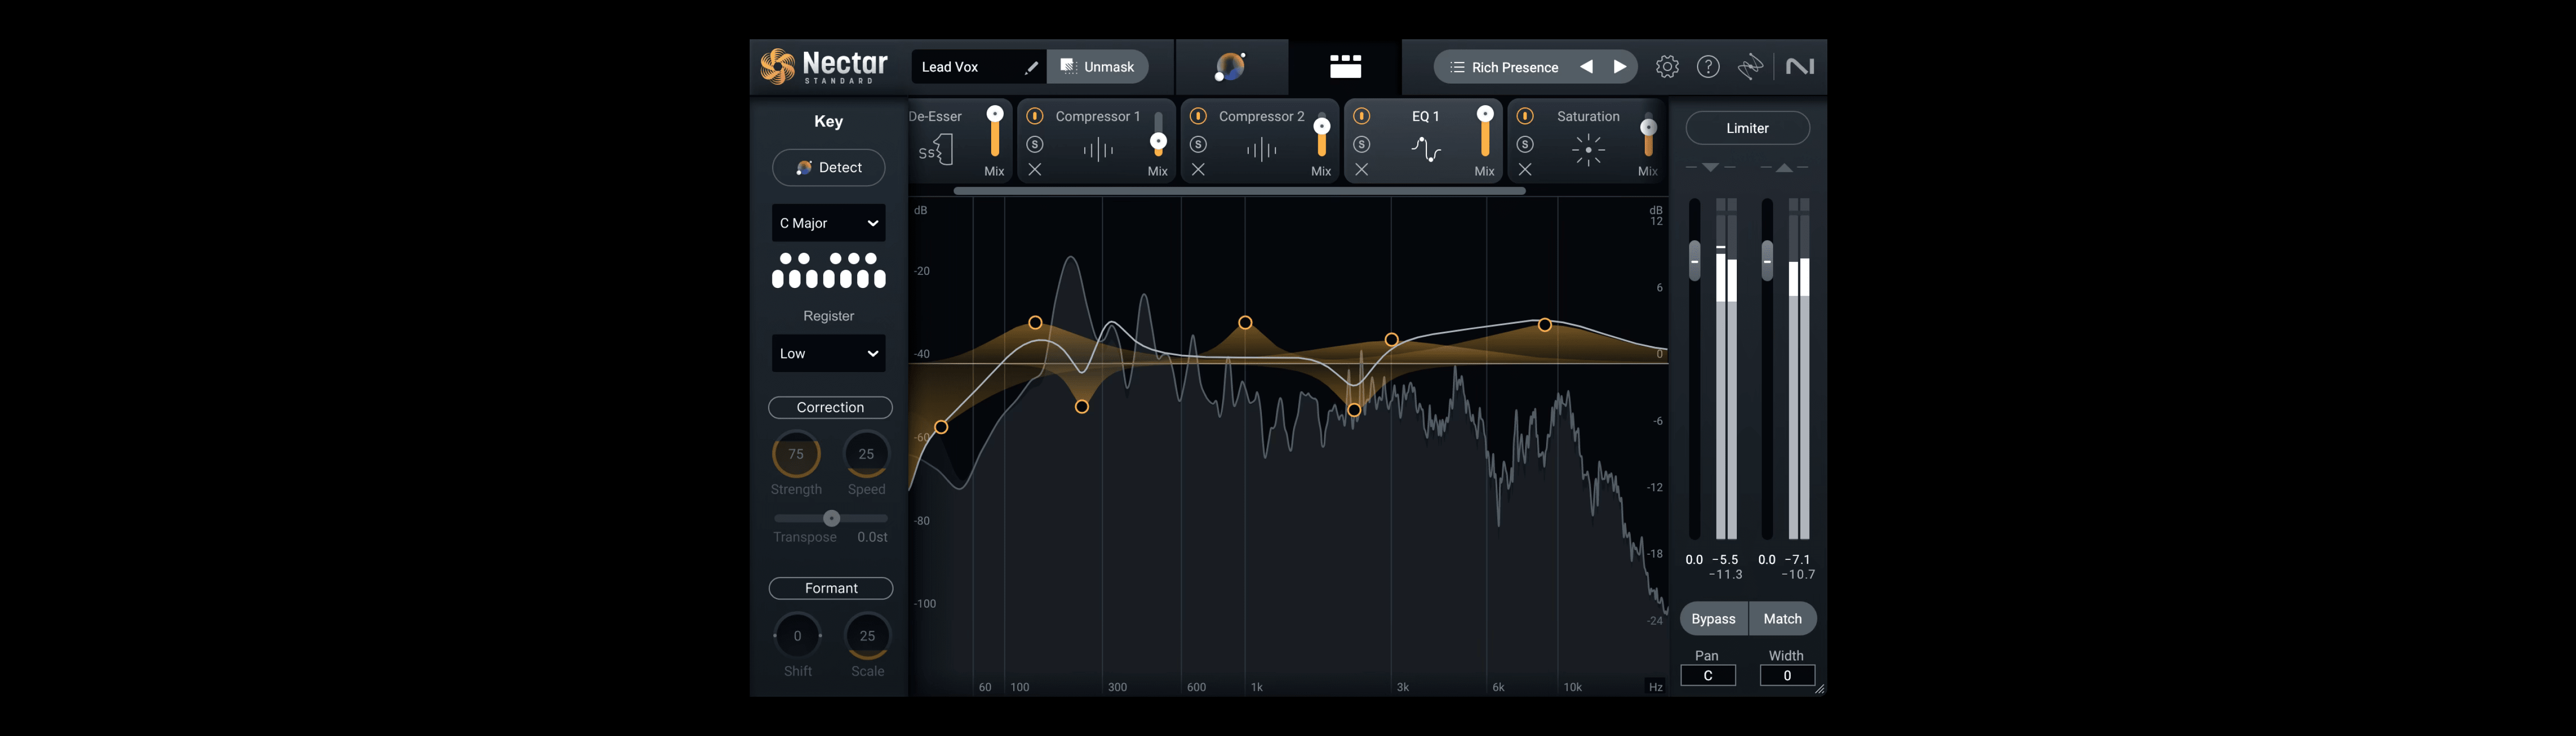Click the formant Shift knob

[x=797, y=636]
